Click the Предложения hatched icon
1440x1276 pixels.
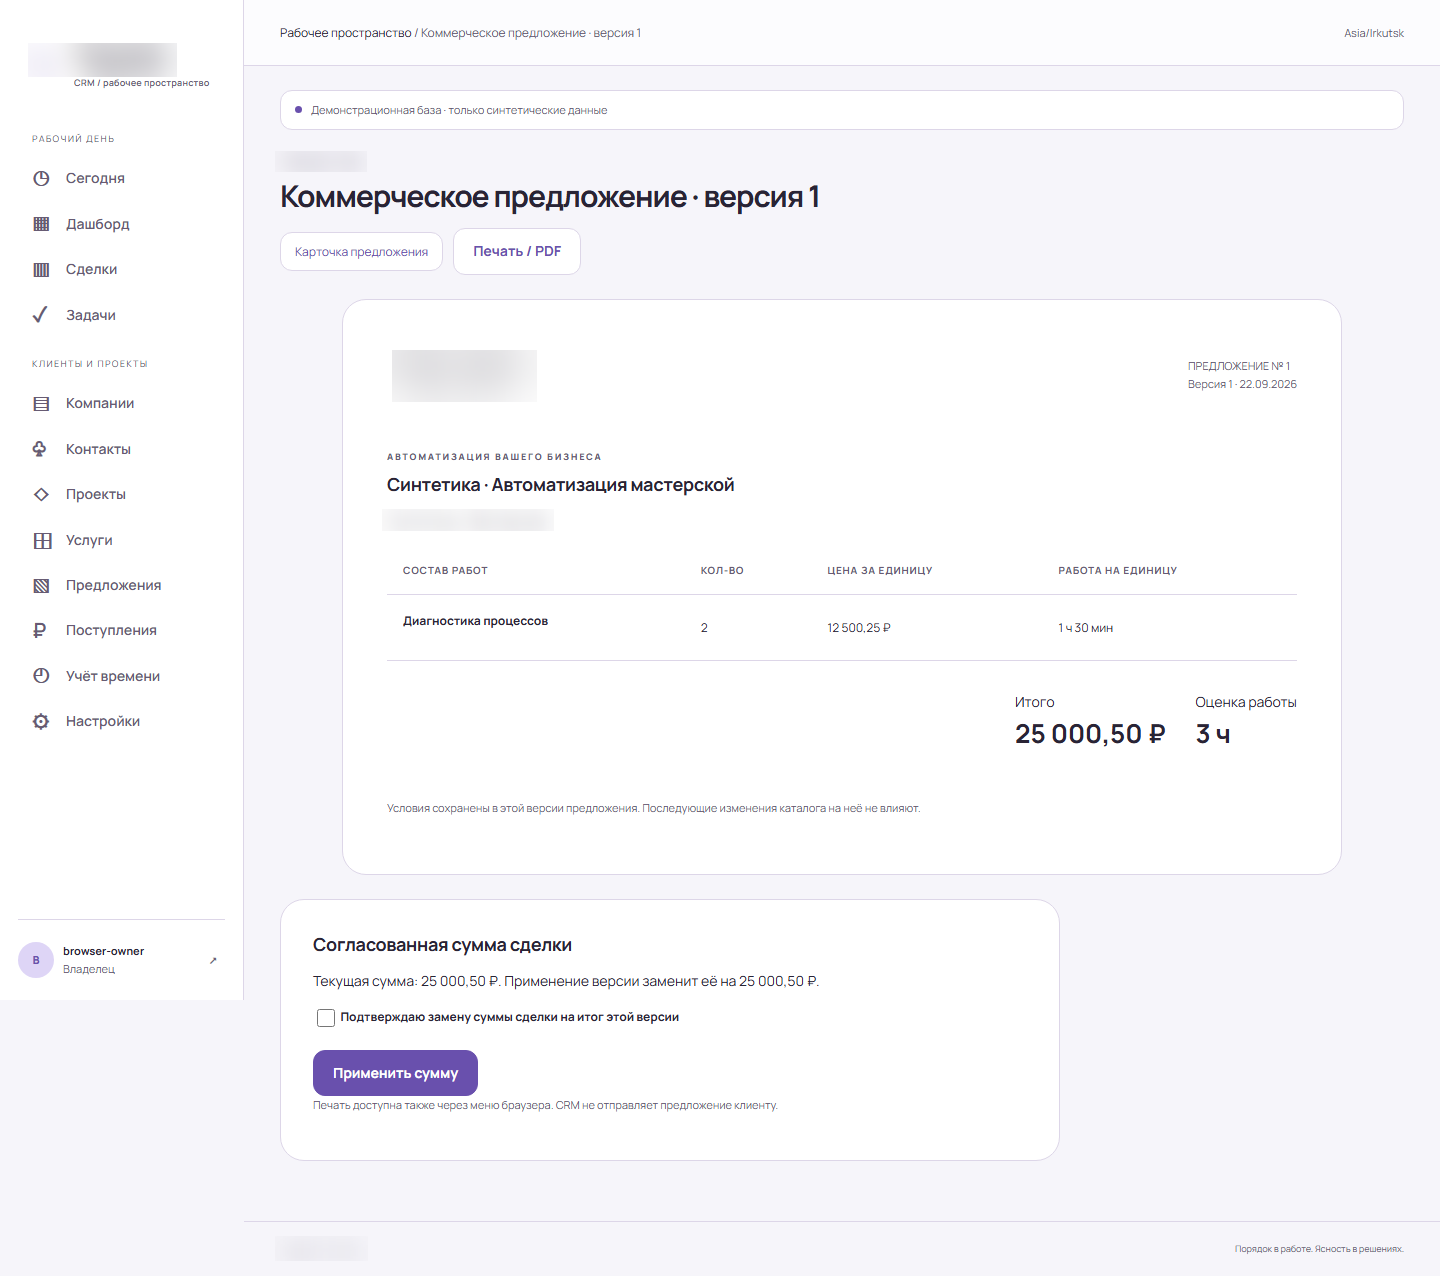[41, 586]
